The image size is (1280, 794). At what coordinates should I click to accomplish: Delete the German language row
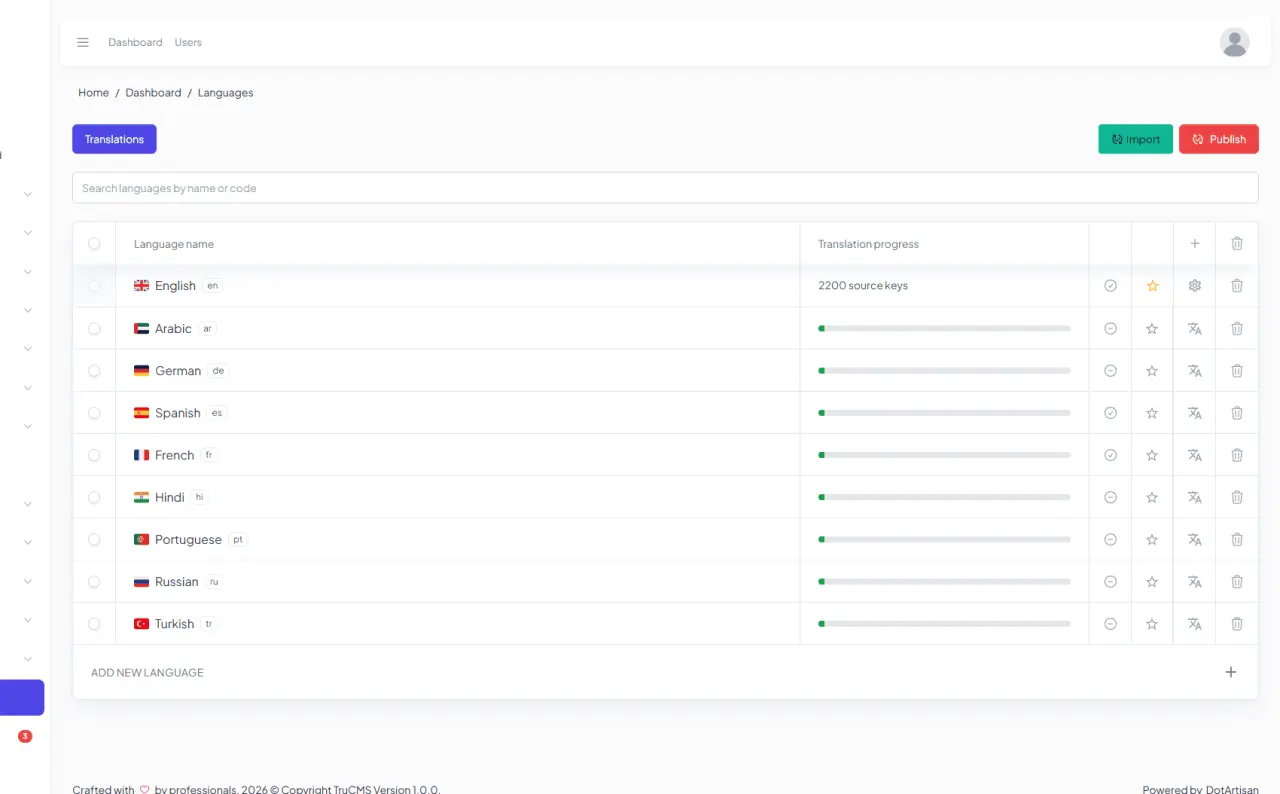pyautogui.click(x=1237, y=370)
